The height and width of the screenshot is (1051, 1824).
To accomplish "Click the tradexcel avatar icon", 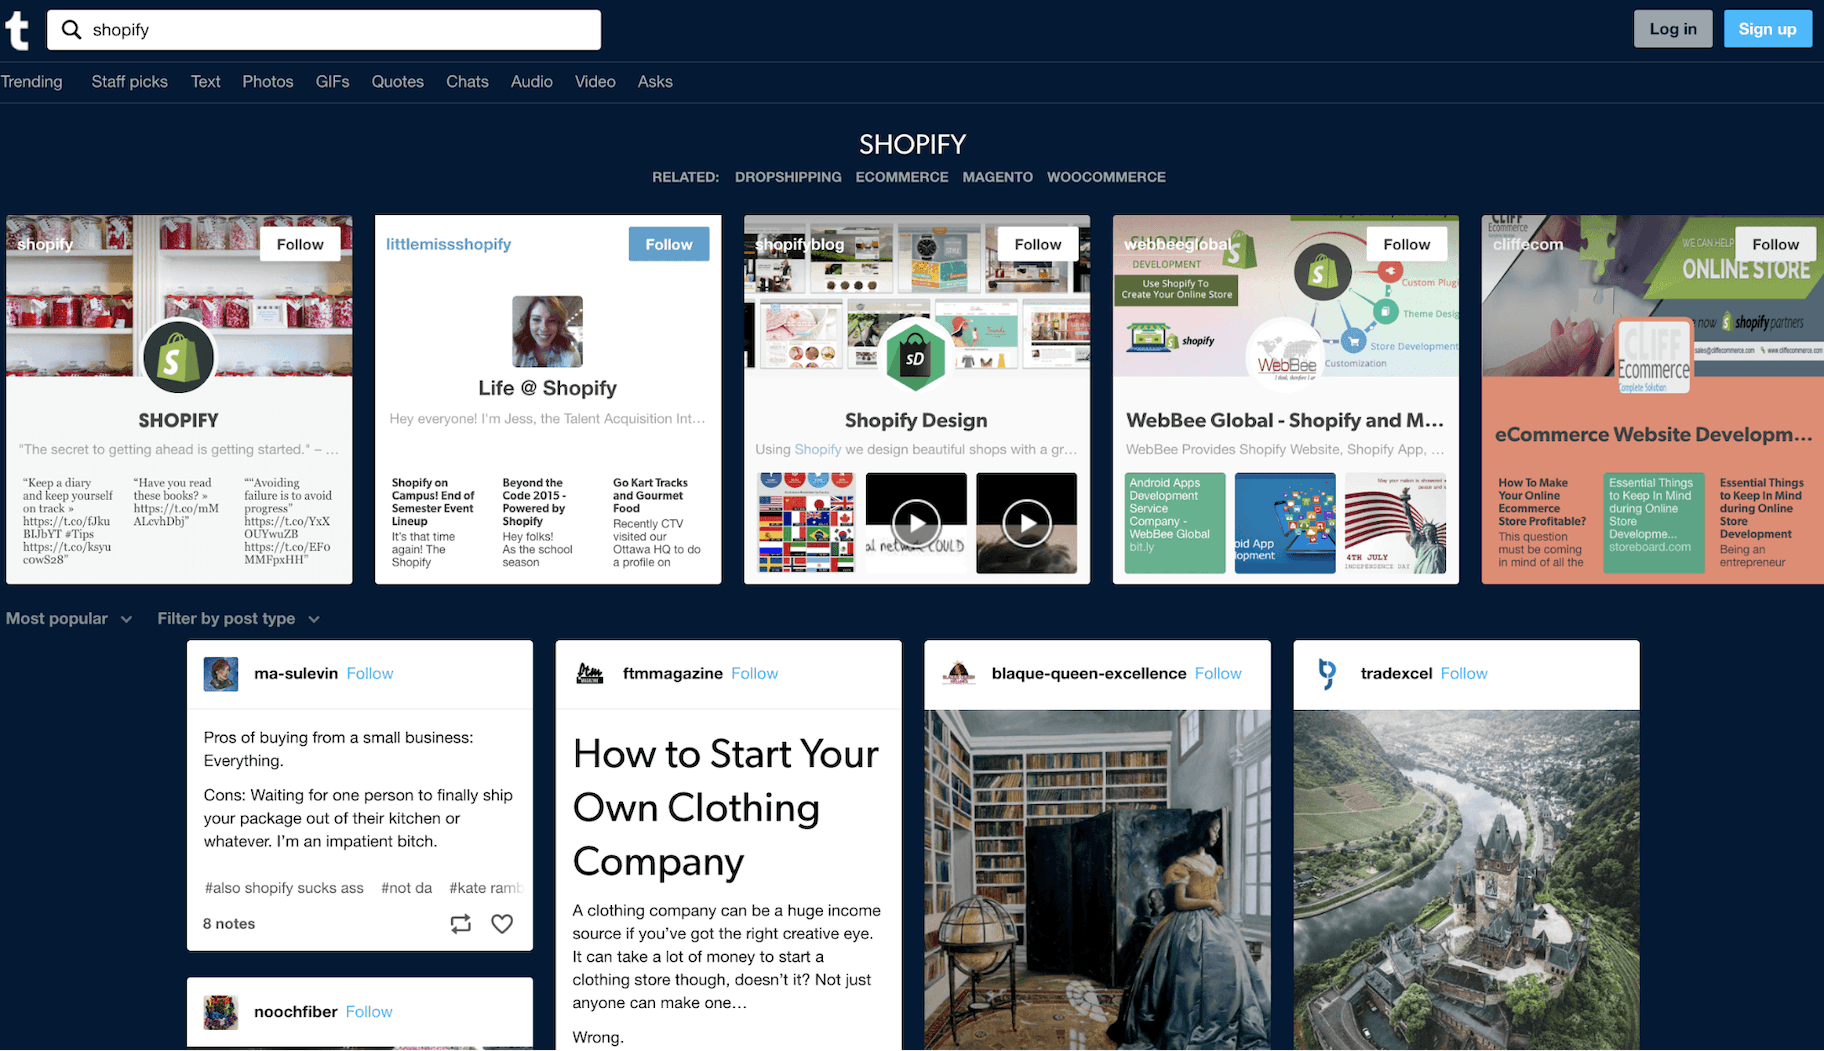I will (x=1327, y=674).
